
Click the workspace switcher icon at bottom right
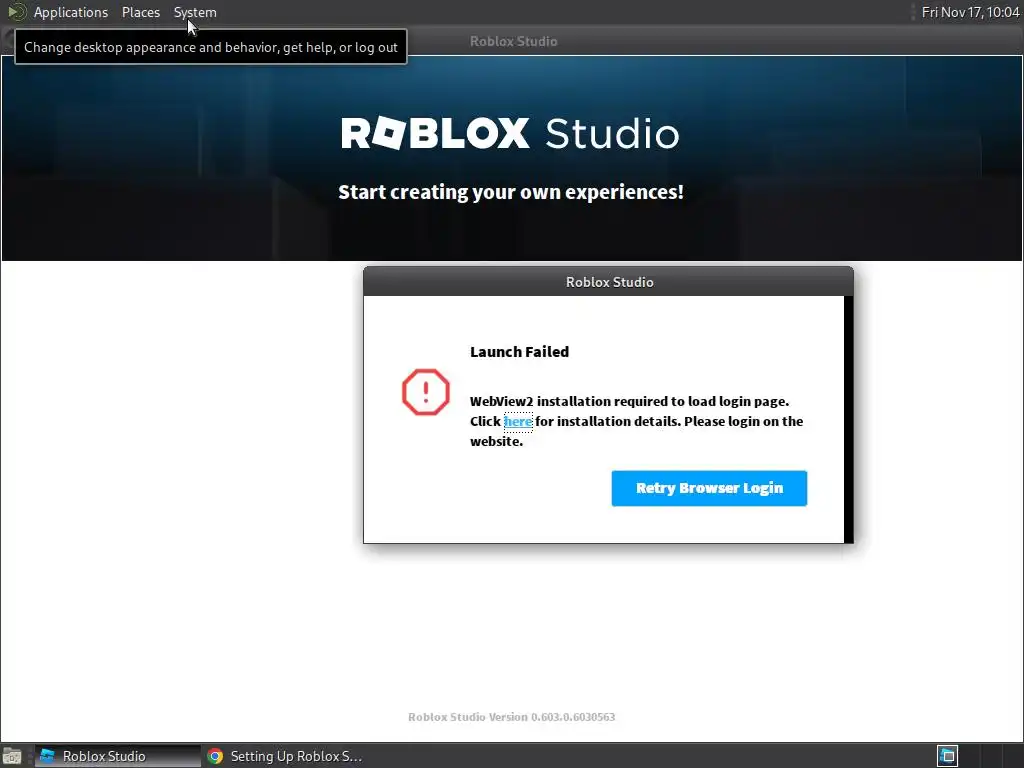(947, 756)
